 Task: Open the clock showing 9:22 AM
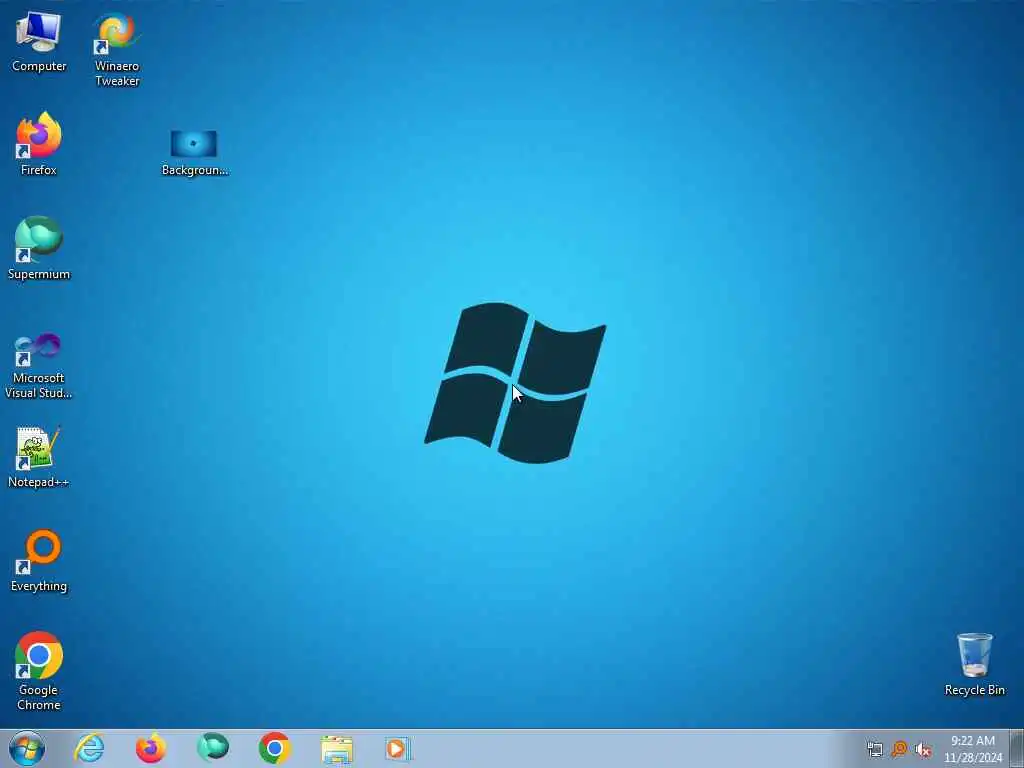(x=973, y=749)
